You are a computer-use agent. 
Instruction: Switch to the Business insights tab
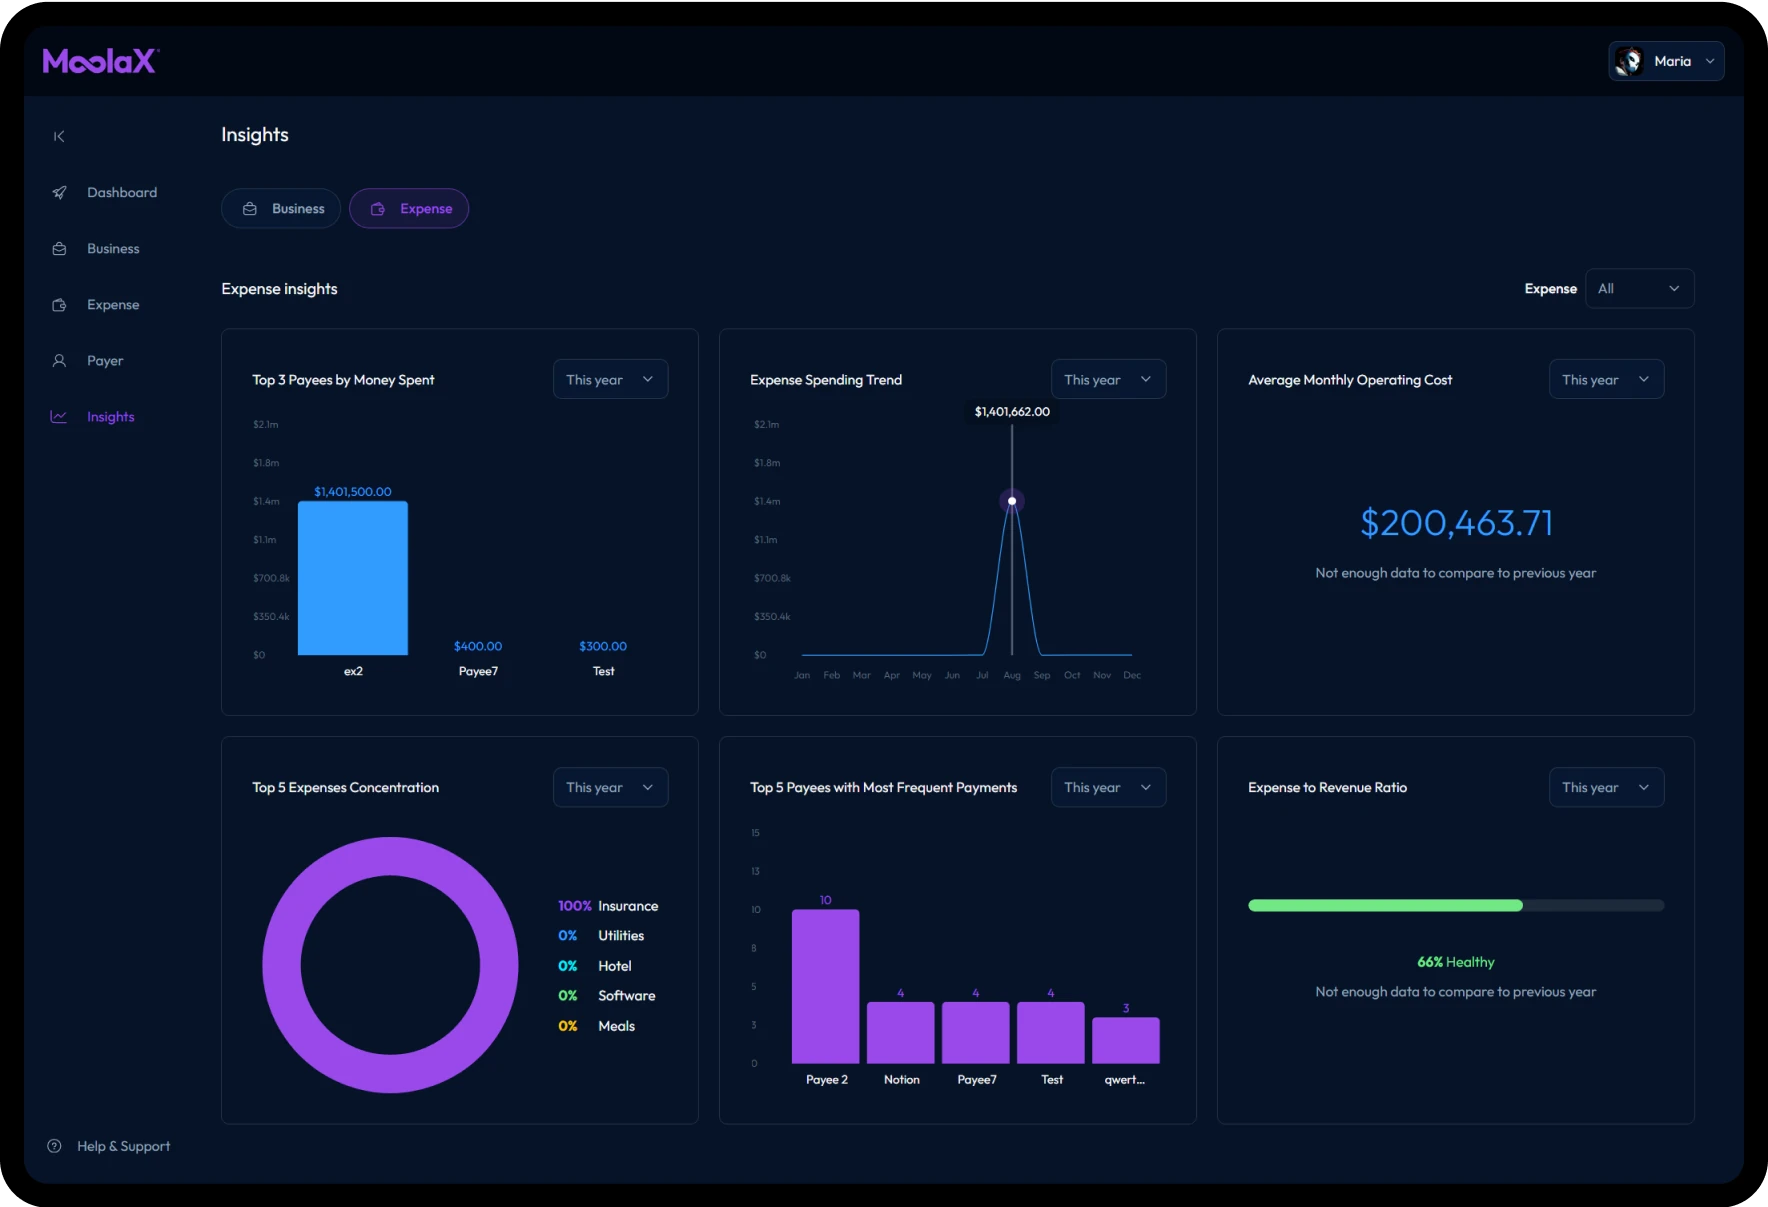click(x=281, y=208)
